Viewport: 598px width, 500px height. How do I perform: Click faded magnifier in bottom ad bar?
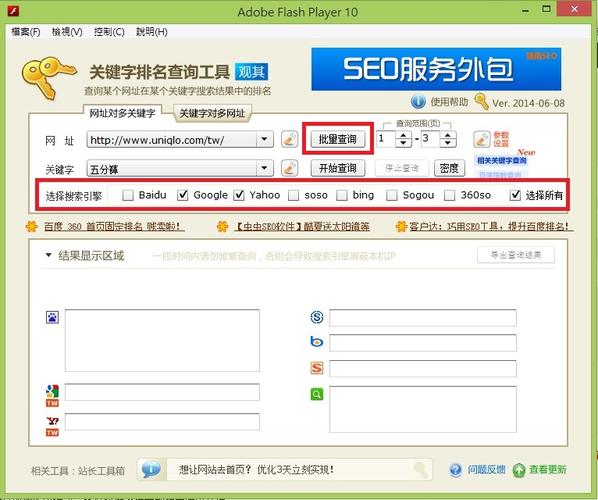421,469
